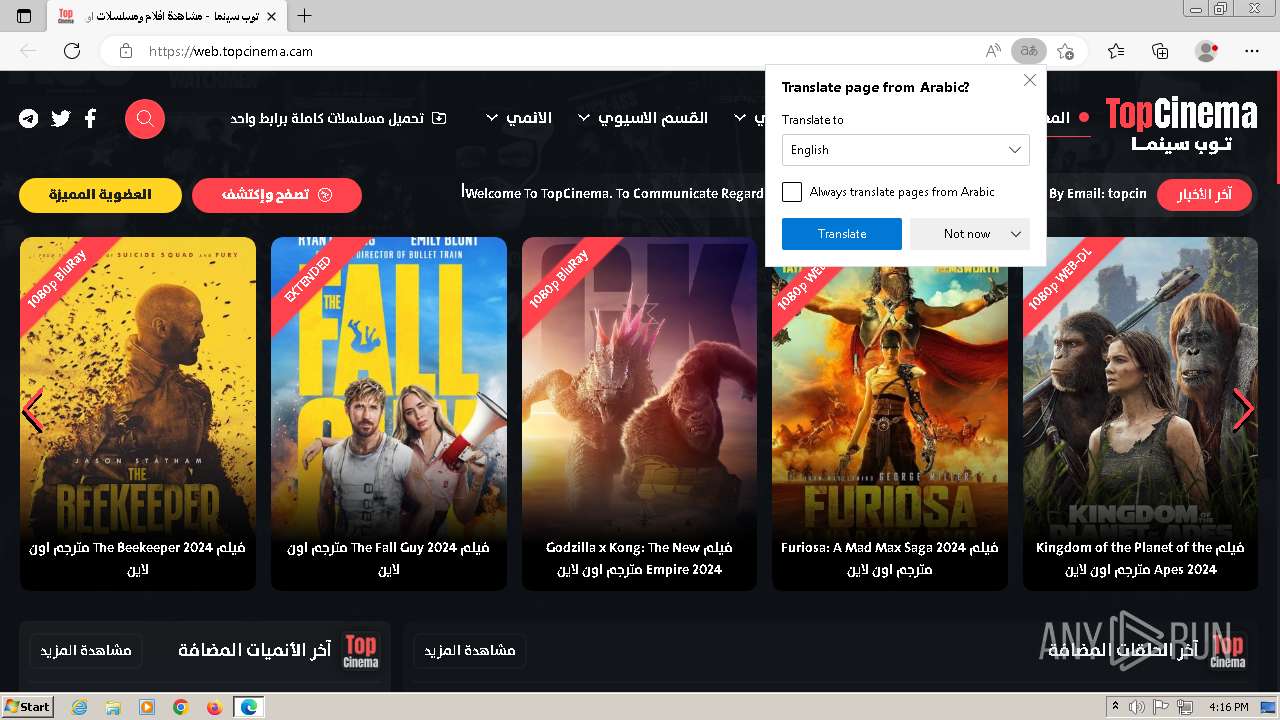Add this page to favorites star

pos(1066,51)
